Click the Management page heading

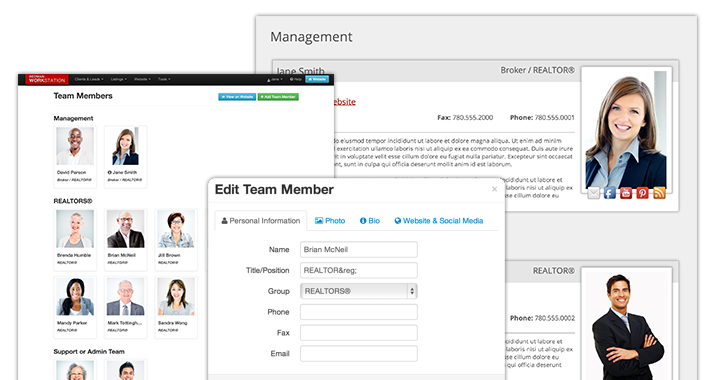pos(312,37)
